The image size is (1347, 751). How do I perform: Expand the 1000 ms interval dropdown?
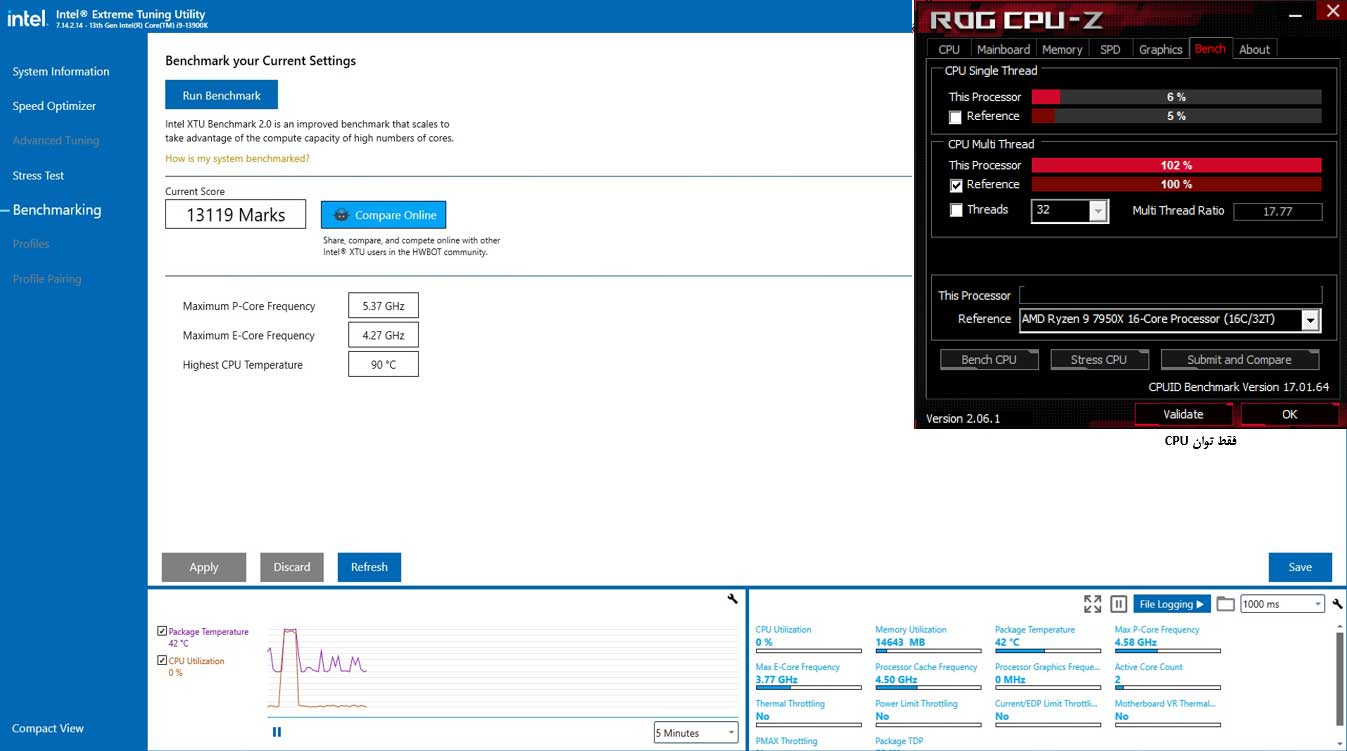click(x=1318, y=604)
